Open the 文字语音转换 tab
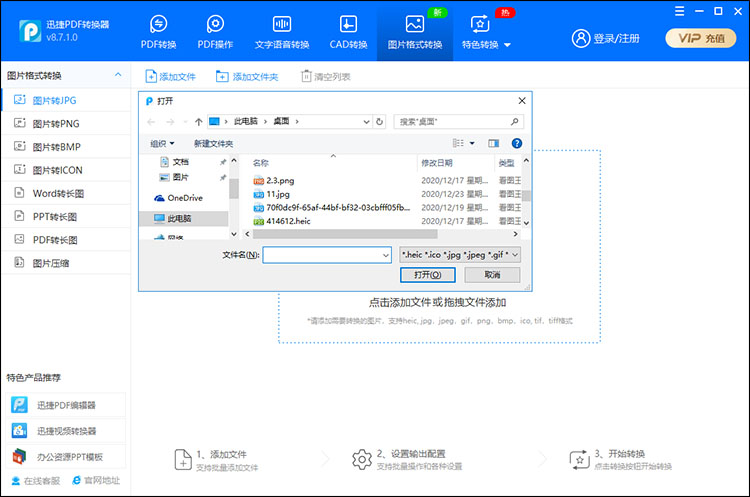 point(282,32)
